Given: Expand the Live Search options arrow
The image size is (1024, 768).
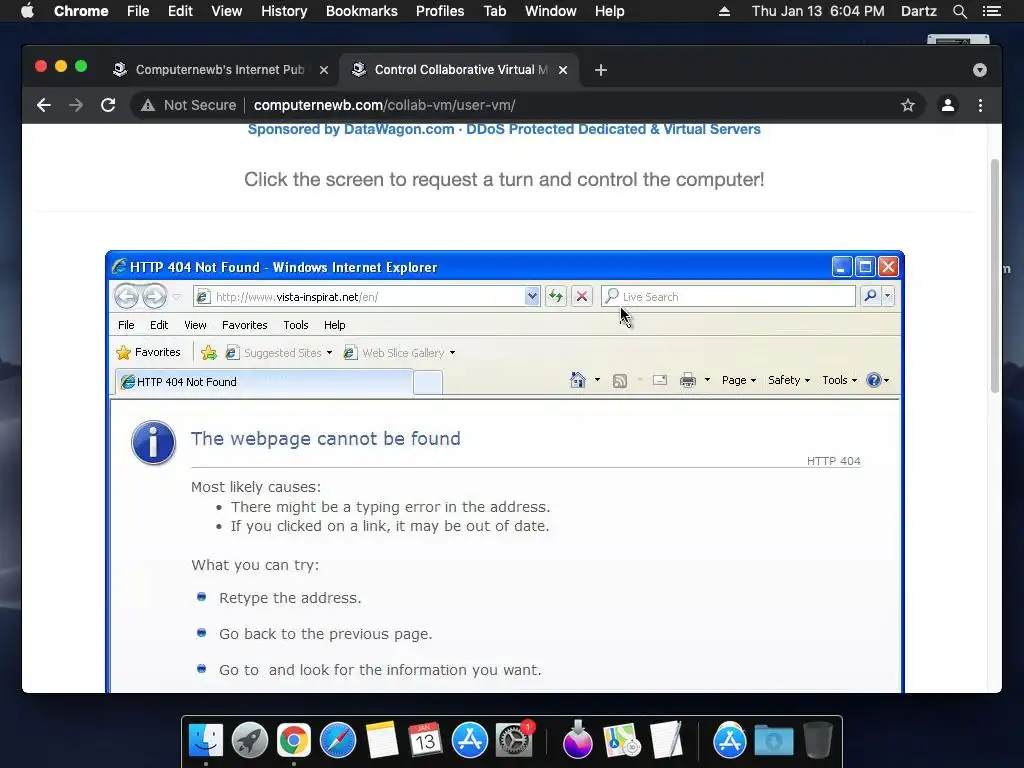Looking at the screenshot, I should [x=888, y=296].
